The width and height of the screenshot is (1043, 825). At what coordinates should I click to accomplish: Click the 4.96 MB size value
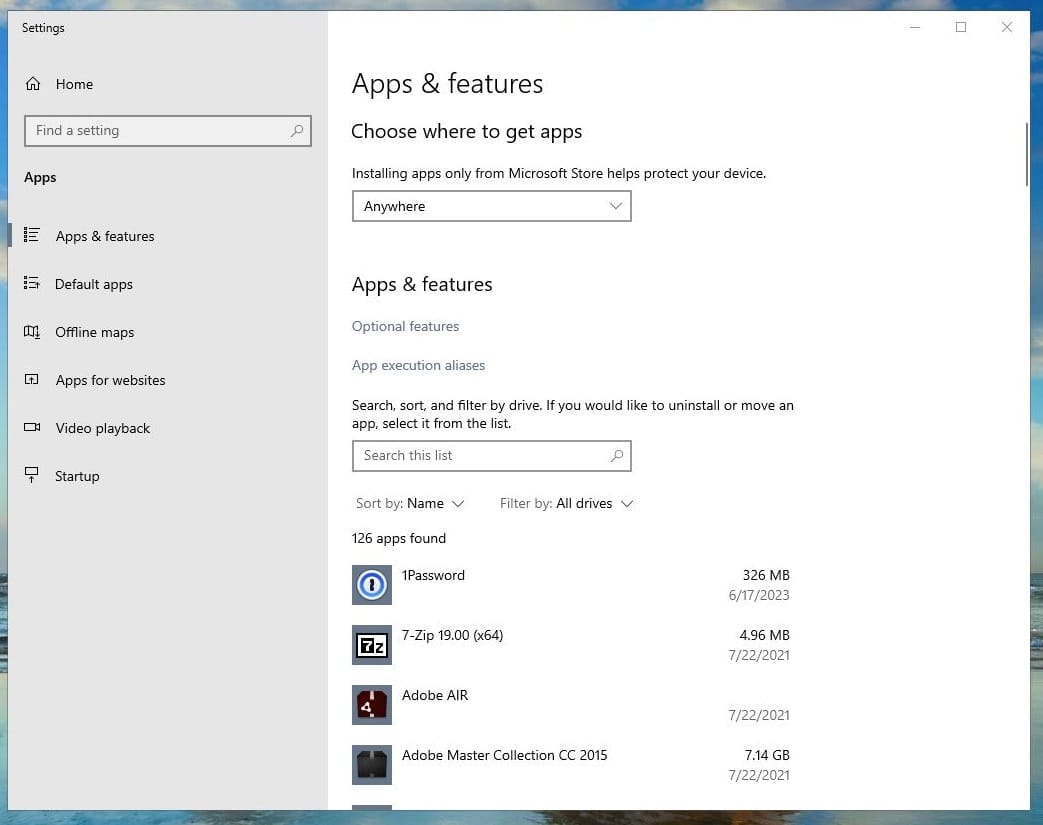click(x=764, y=635)
